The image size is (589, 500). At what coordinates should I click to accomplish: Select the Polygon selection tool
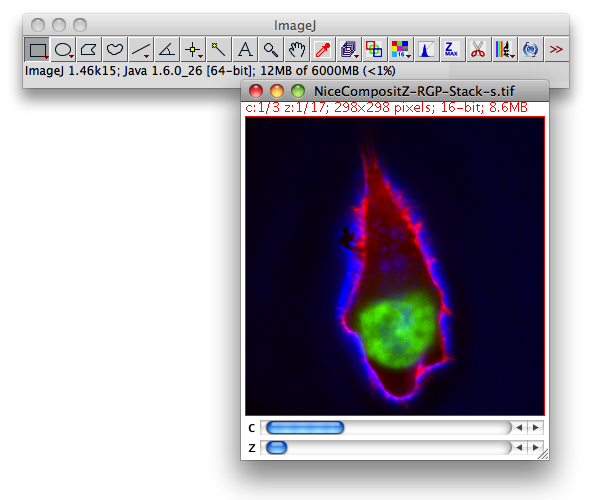89,50
